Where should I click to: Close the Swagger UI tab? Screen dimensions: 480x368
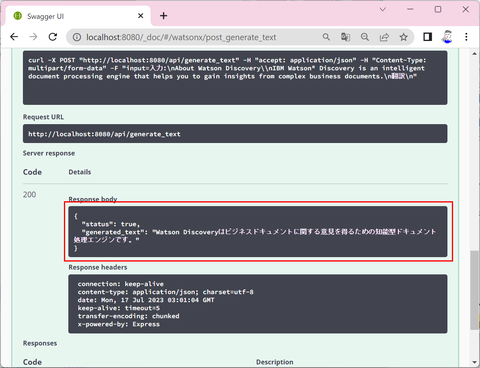pos(141,16)
